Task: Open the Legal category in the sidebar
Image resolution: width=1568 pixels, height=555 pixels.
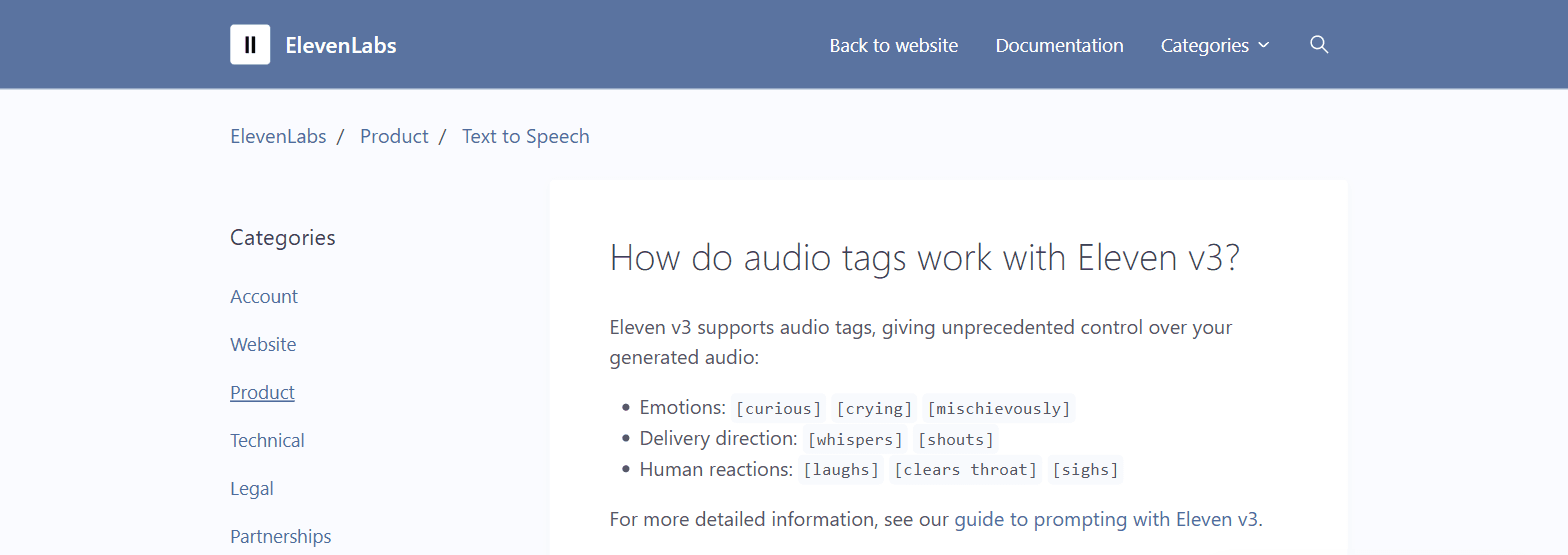Action: click(x=252, y=489)
